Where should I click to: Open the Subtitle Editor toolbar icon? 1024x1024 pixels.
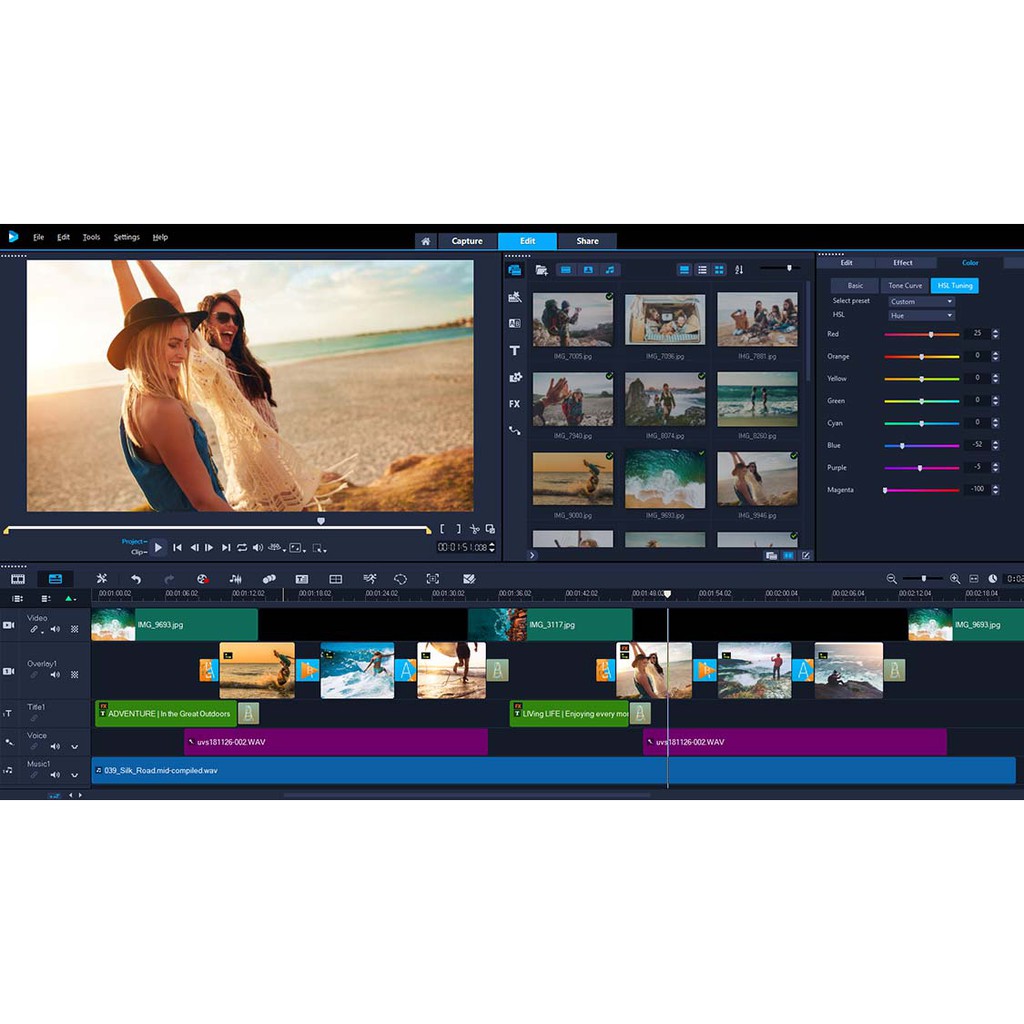point(302,579)
